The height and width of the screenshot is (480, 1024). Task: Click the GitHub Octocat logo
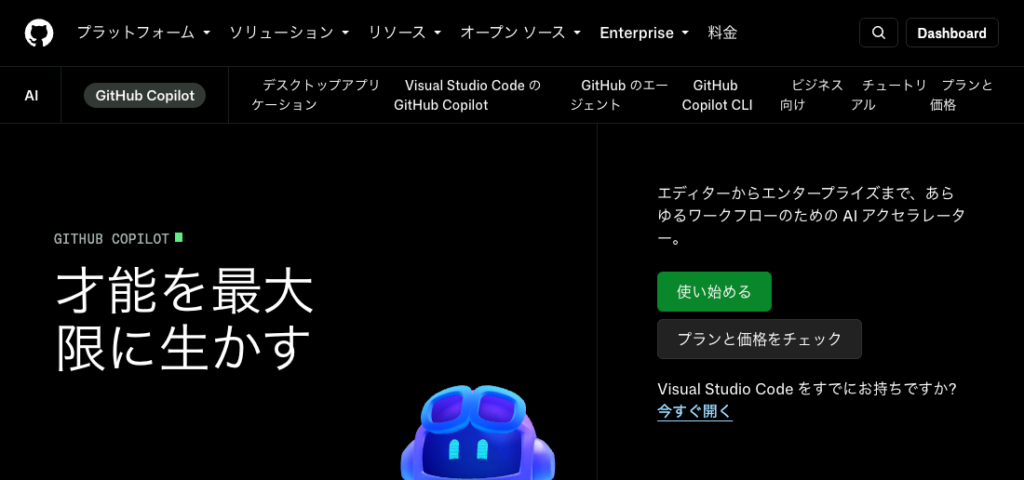[x=39, y=33]
